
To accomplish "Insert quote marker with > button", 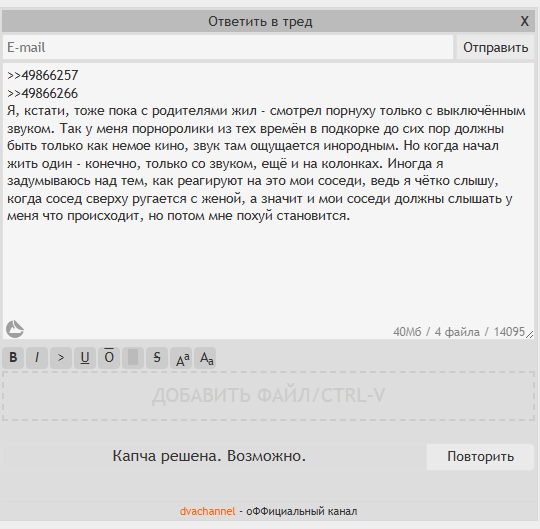I will (61, 358).
